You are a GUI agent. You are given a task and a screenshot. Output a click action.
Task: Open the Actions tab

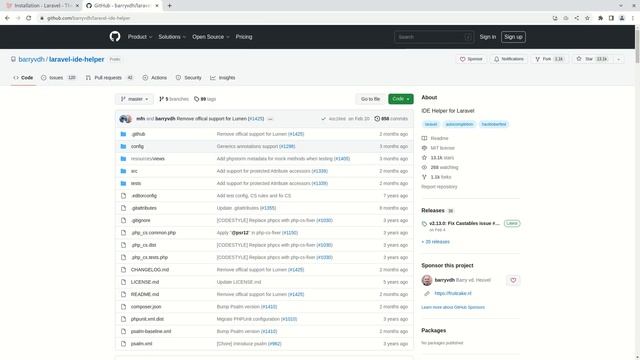[155, 78]
